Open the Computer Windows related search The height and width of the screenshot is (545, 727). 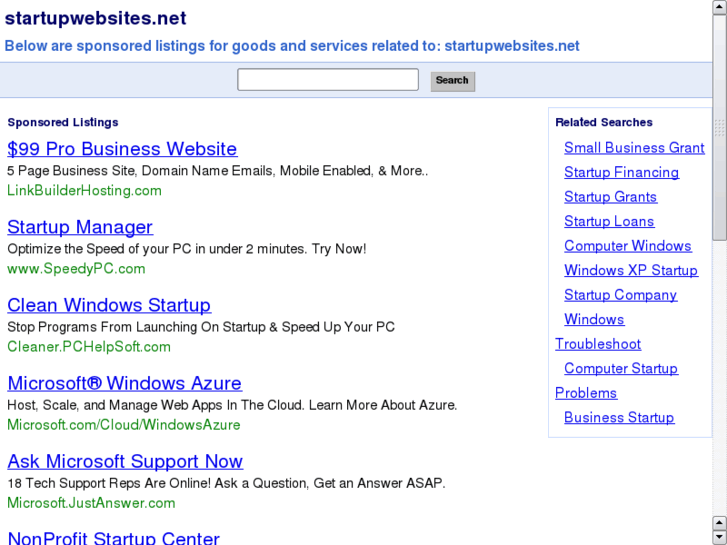(627, 246)
